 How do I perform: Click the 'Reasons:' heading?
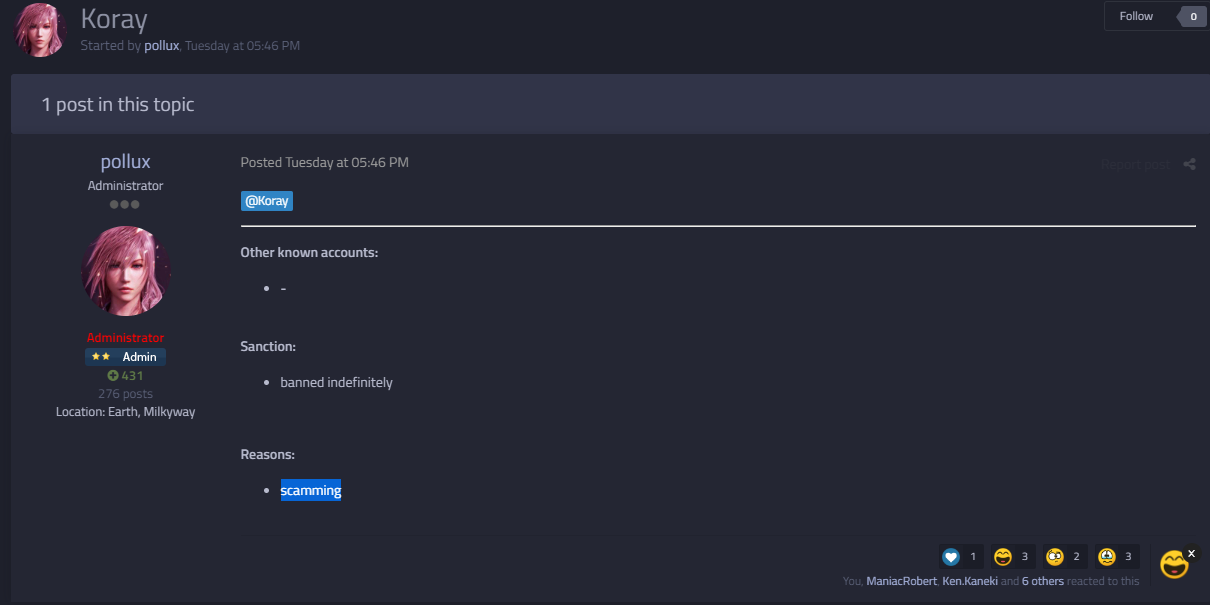pyautogui.click(x=268, y=454)
